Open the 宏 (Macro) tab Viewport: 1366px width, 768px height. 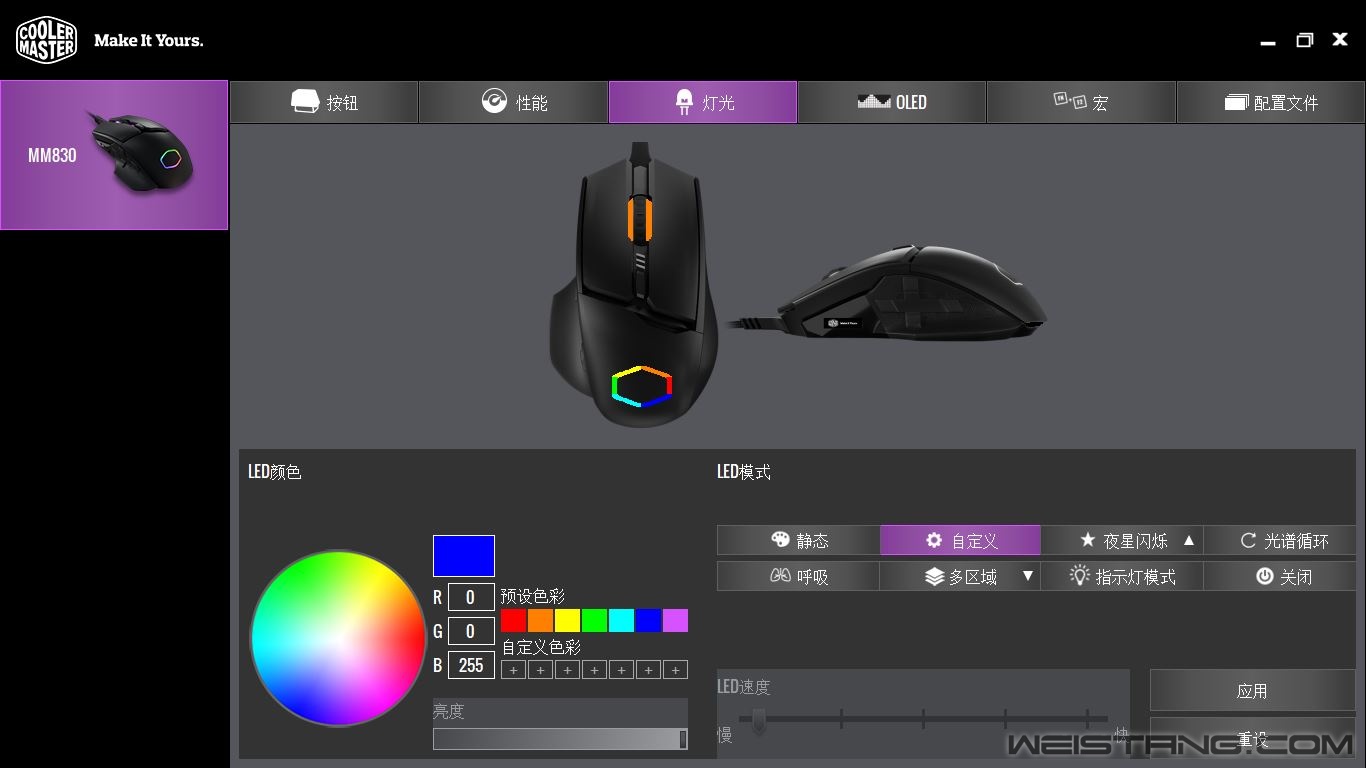tap(1081, 102)
